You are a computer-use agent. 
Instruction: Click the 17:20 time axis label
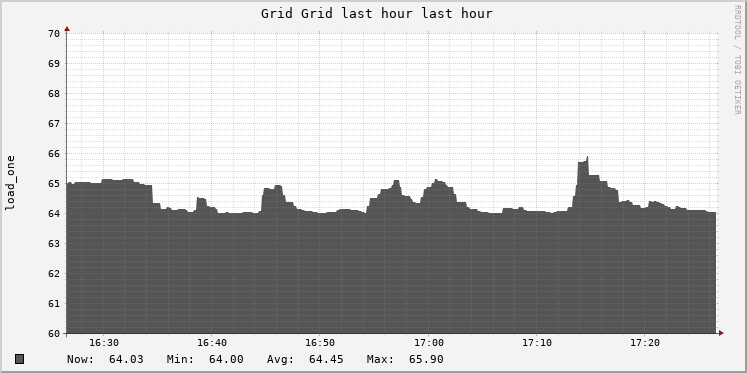tap(645, 343)
